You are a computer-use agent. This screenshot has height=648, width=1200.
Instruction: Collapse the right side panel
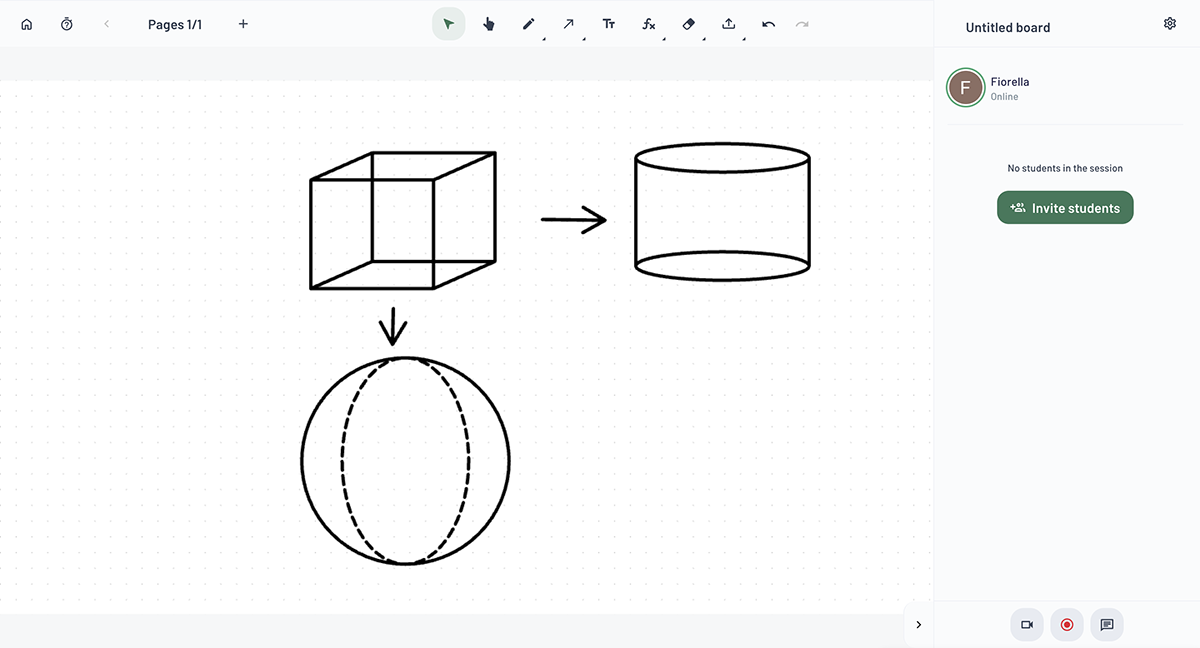[x=918, y=625]
